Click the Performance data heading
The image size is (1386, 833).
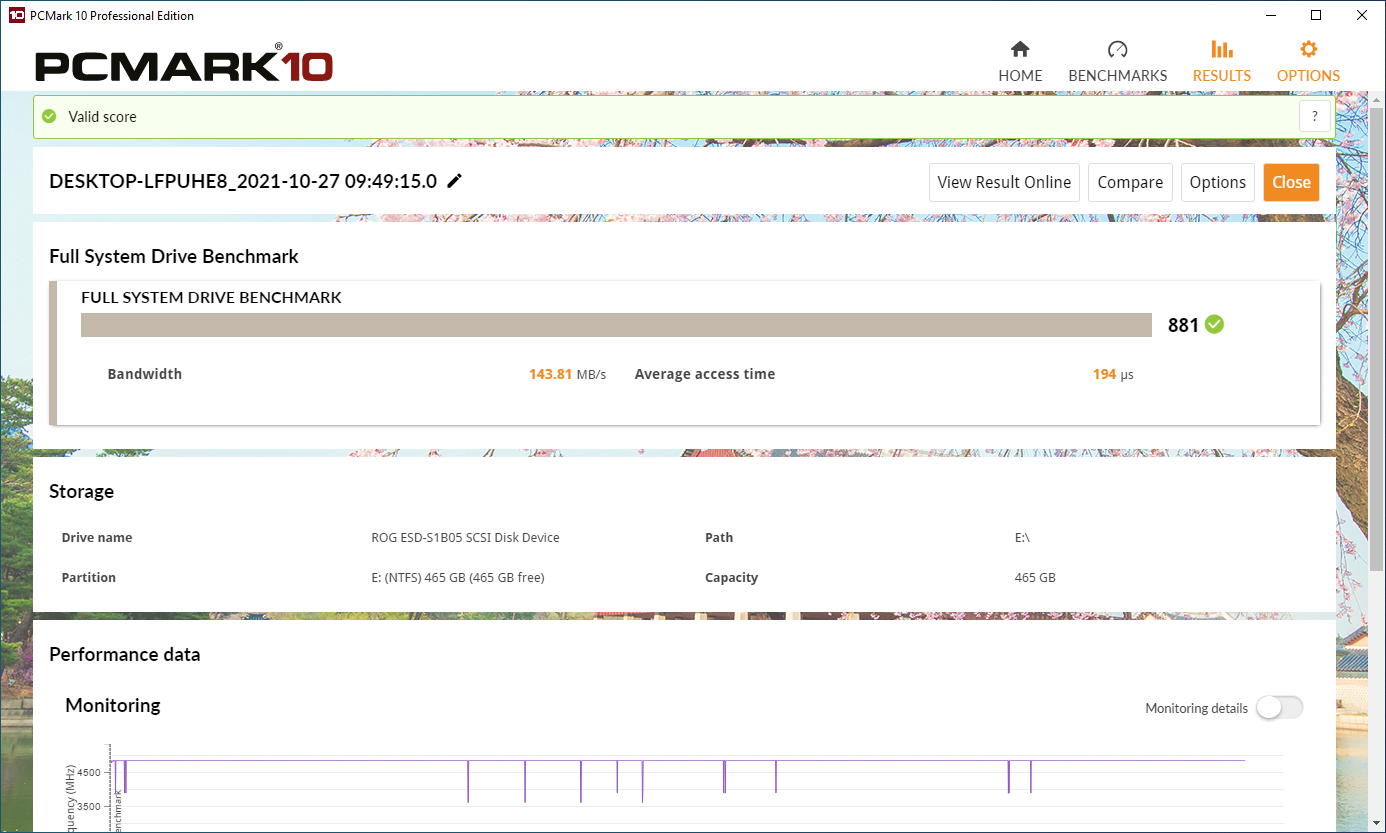pos(124,654)
